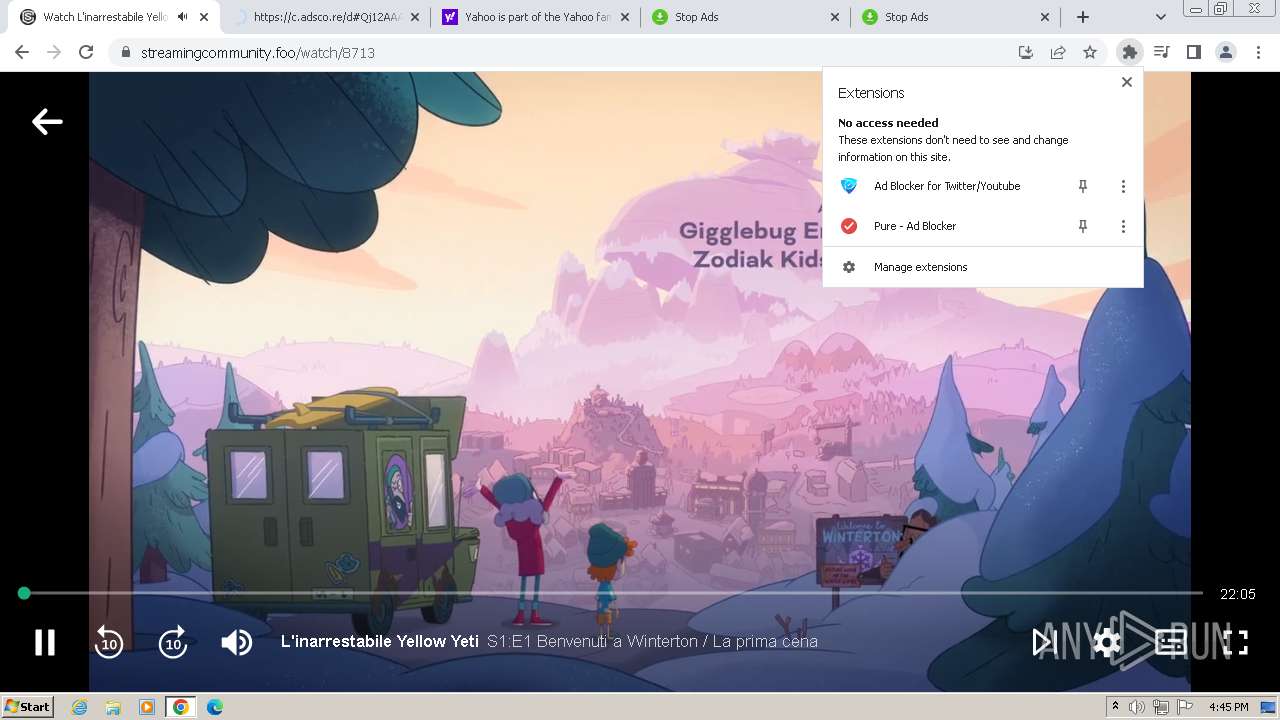Close the Extensions popup
This screenshot has height=720, width=1280.
coord(1127,82)
